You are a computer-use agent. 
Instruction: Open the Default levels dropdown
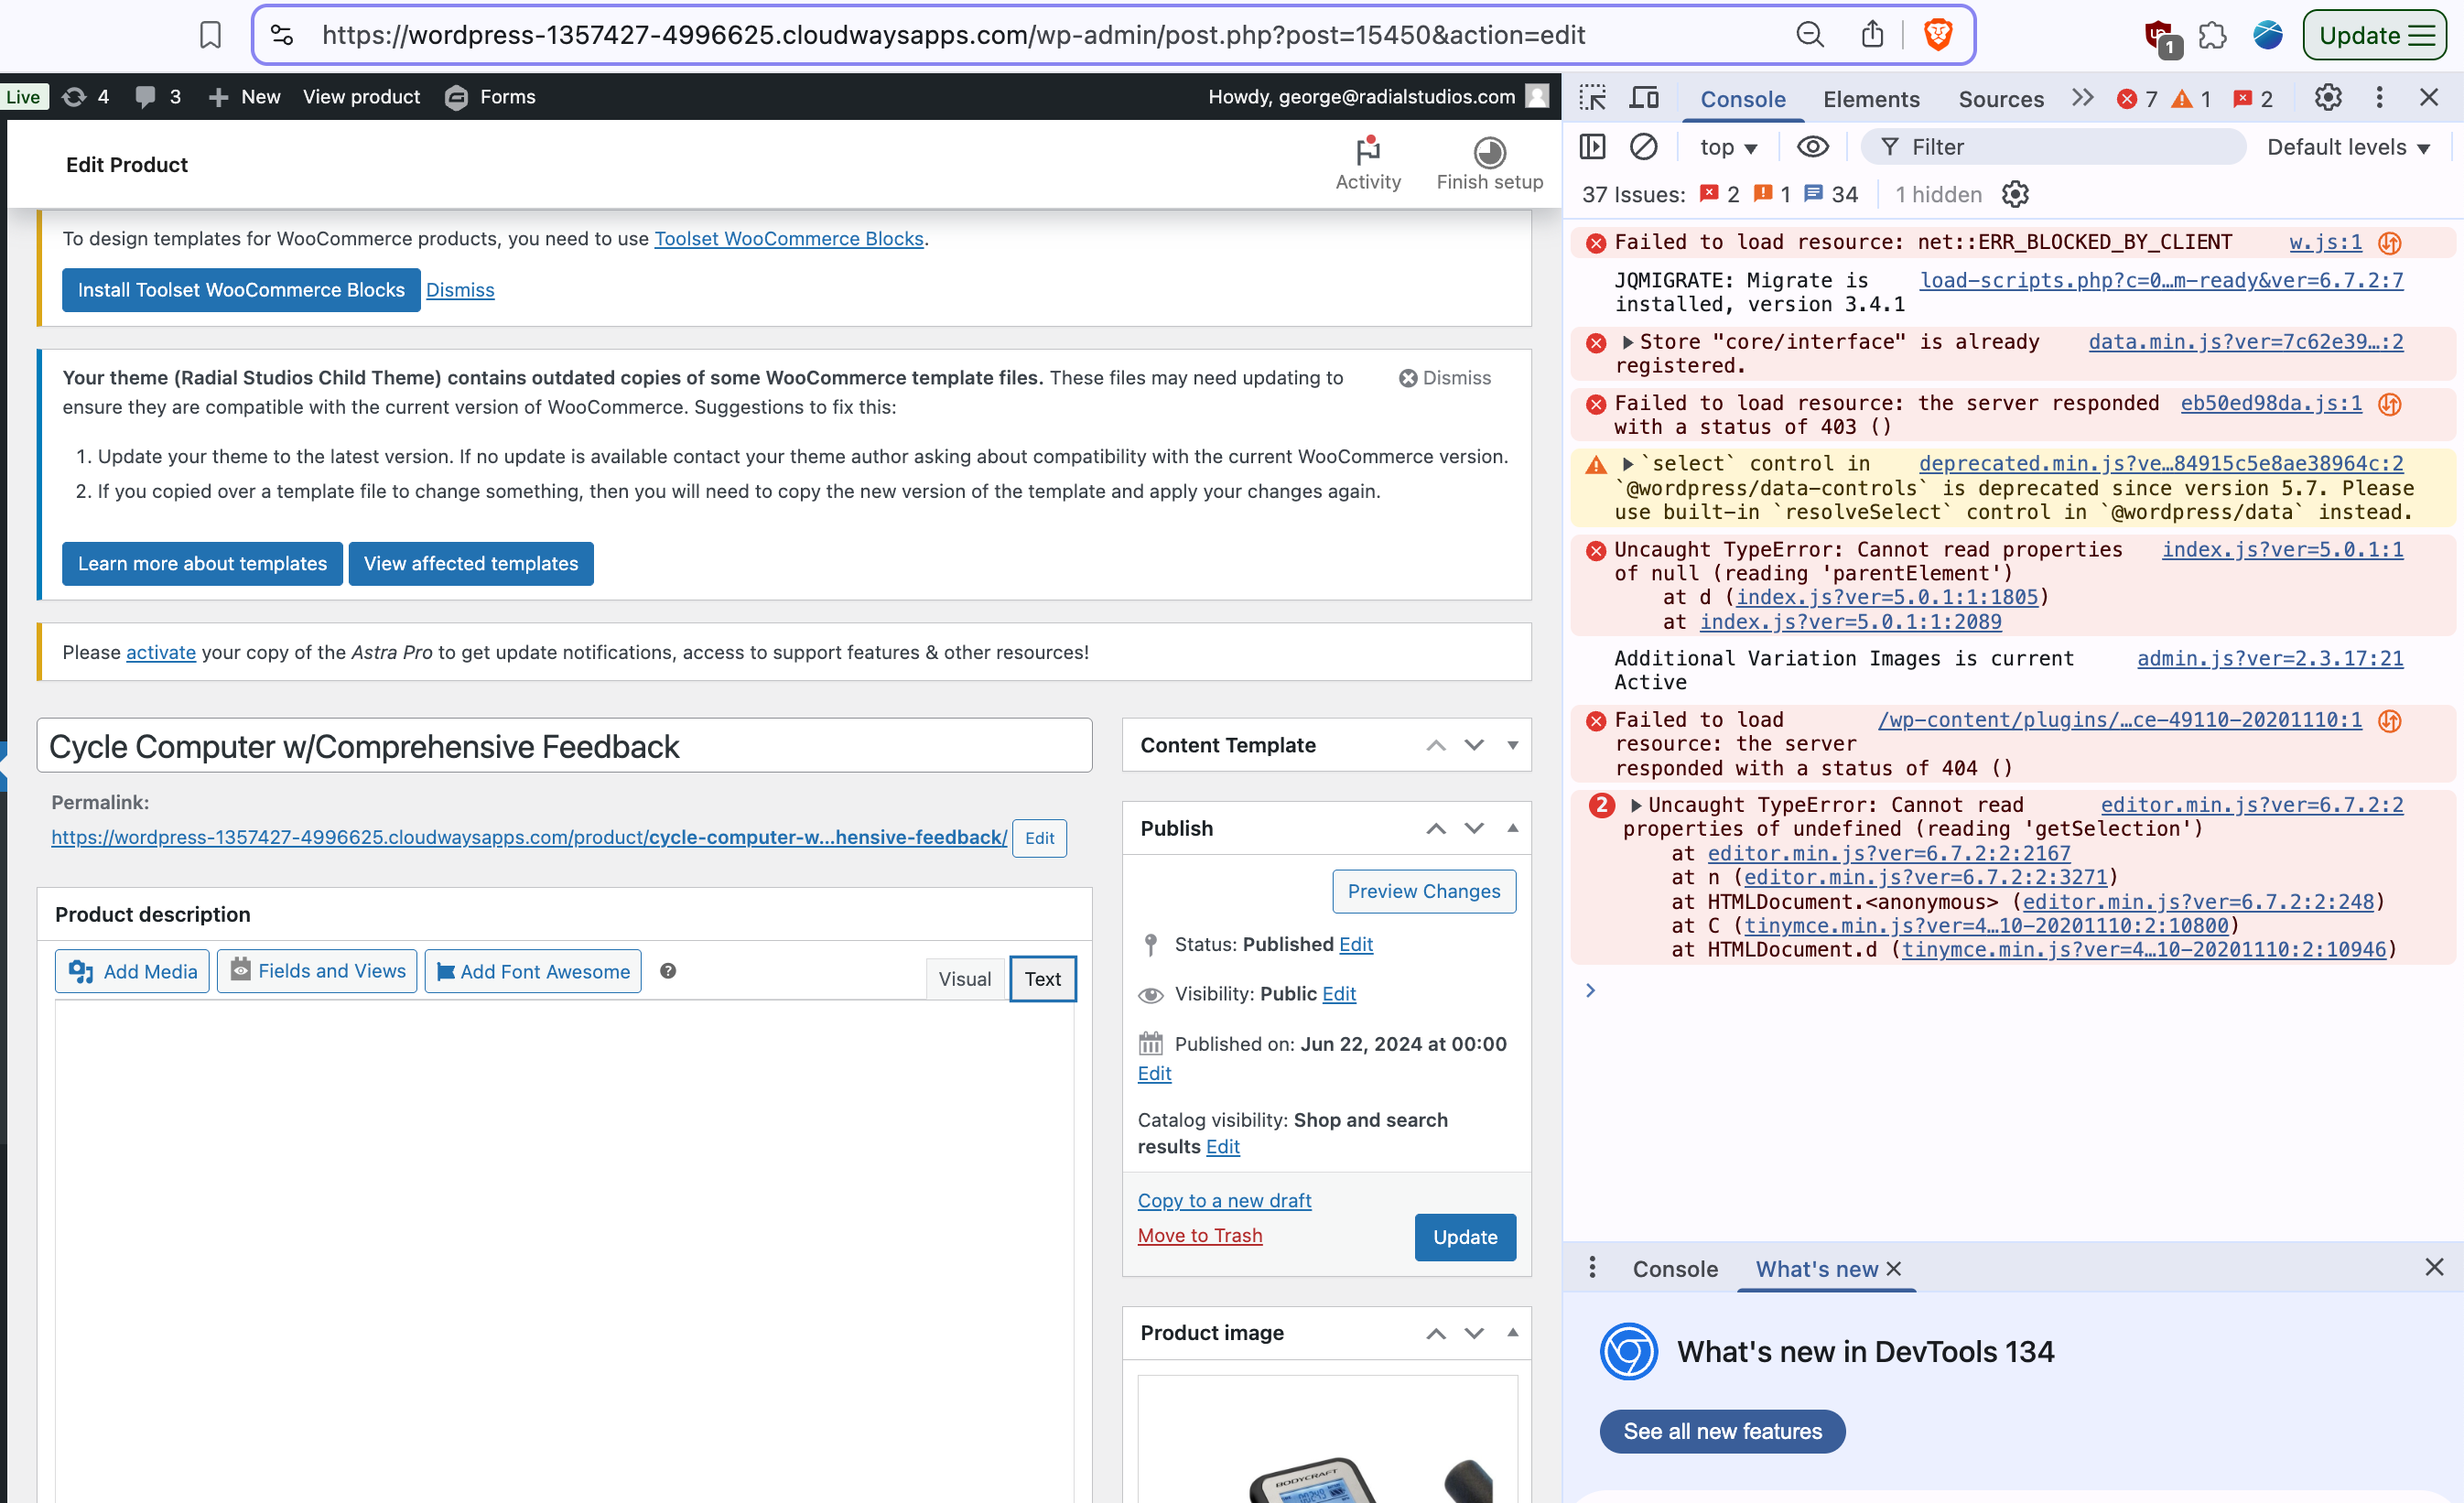(x=2348, y=147)
